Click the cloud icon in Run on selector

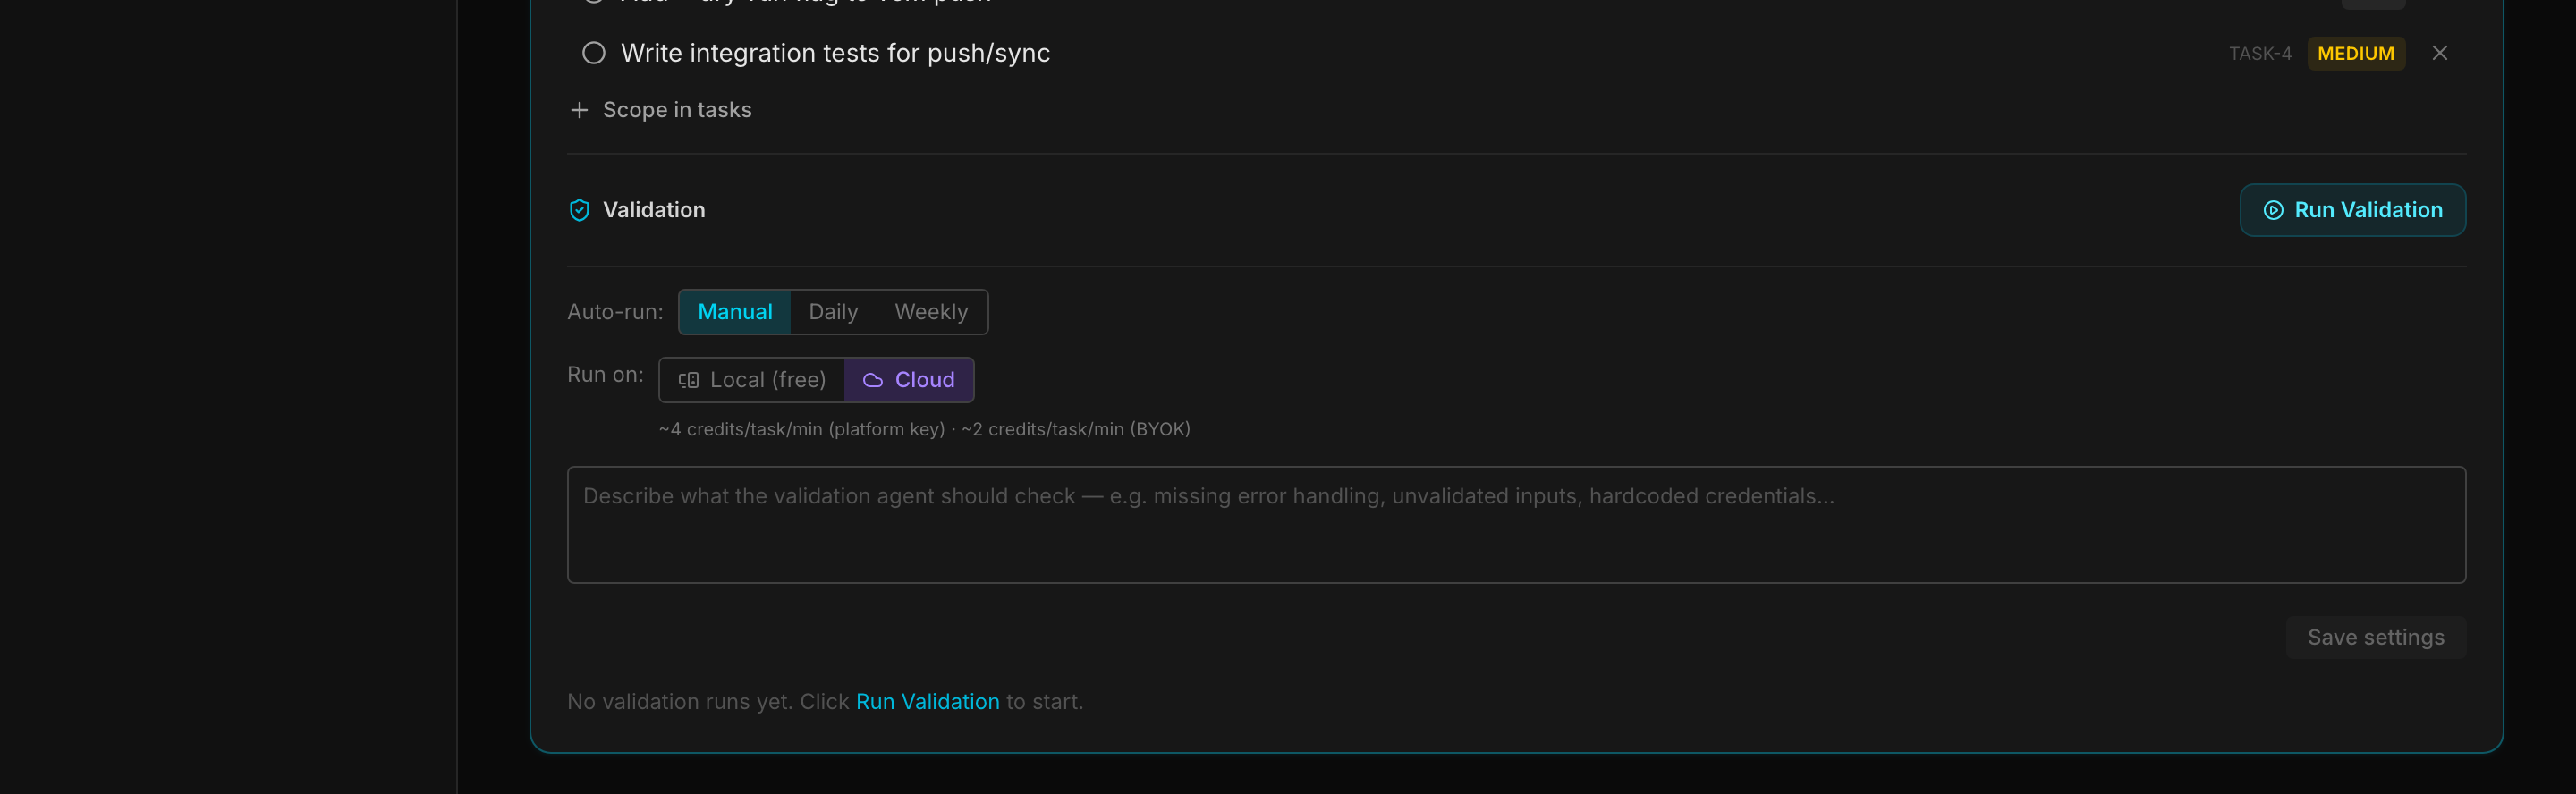tap(872, 380)
